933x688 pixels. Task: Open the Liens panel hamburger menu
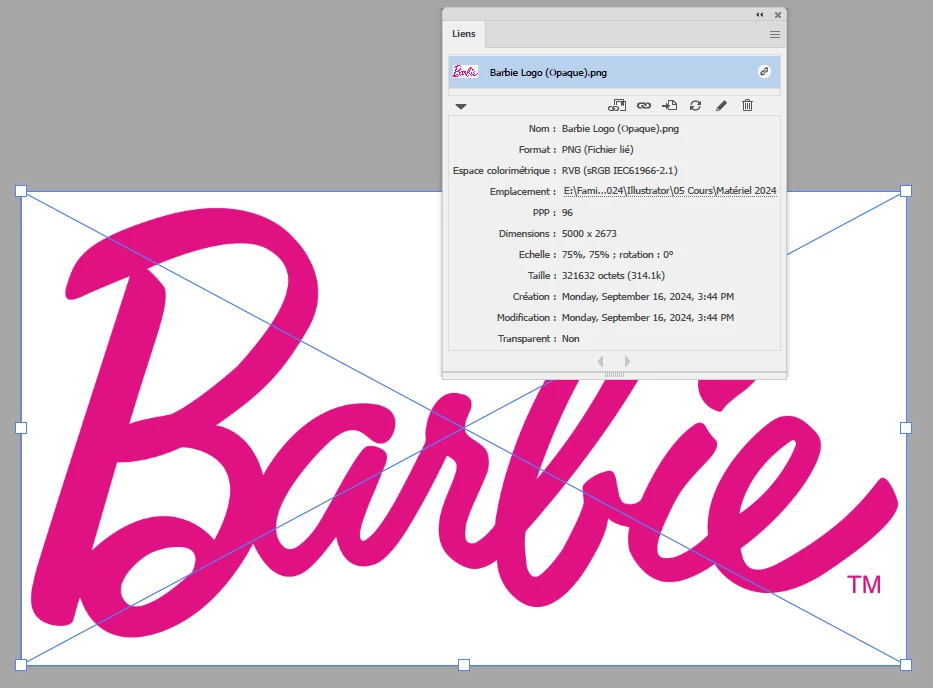774,35
